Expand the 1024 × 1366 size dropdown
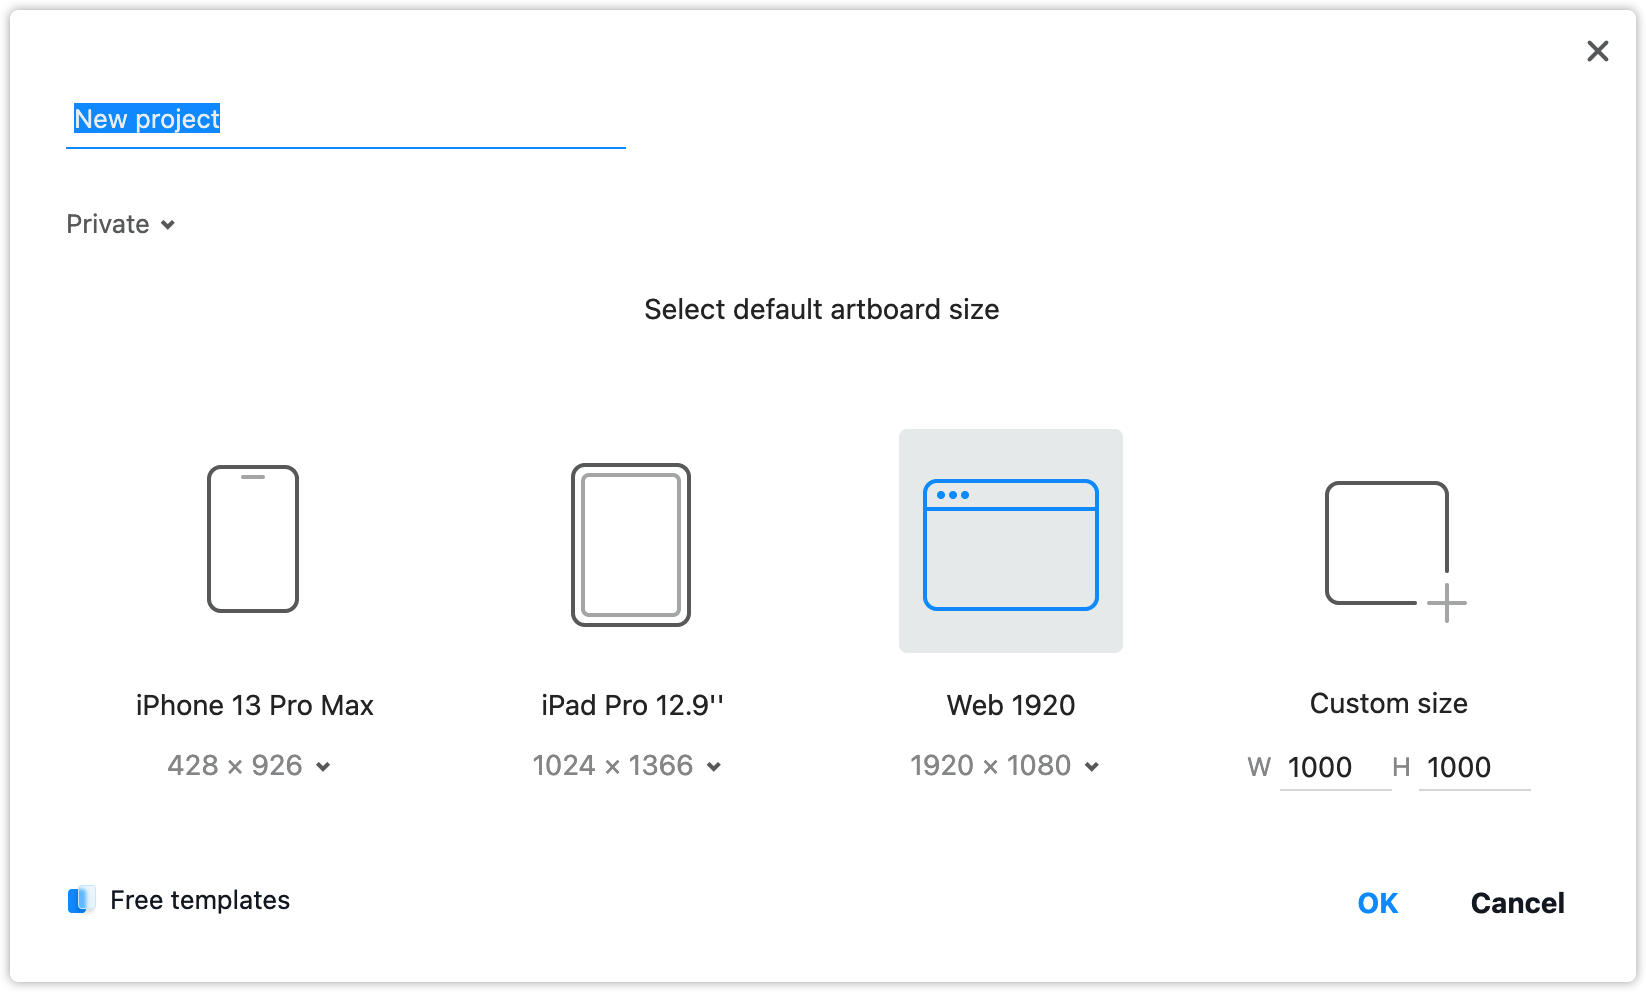 (627, 766)
